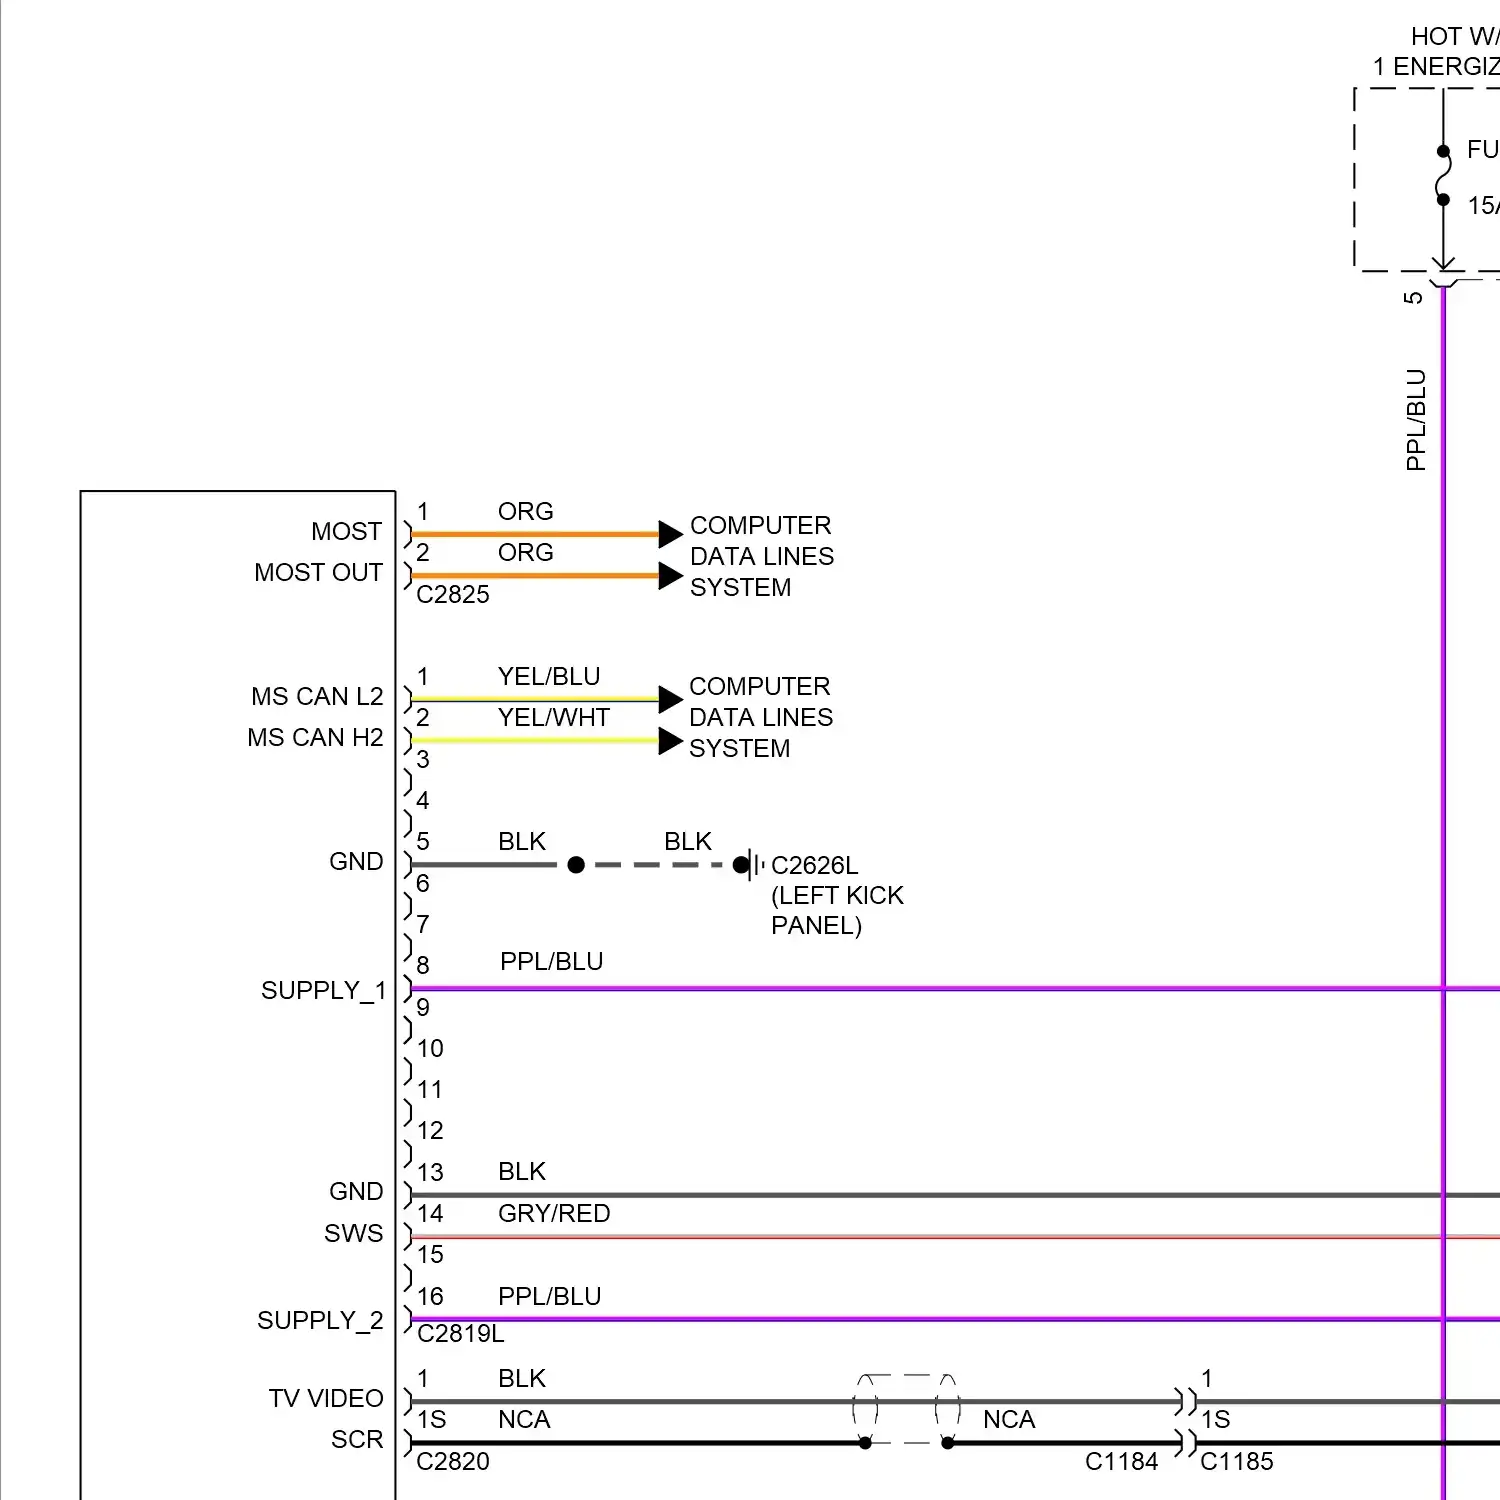
Task: Select the C1184 connector label
Action: pyautogui.click(x=1121, y=1461)
